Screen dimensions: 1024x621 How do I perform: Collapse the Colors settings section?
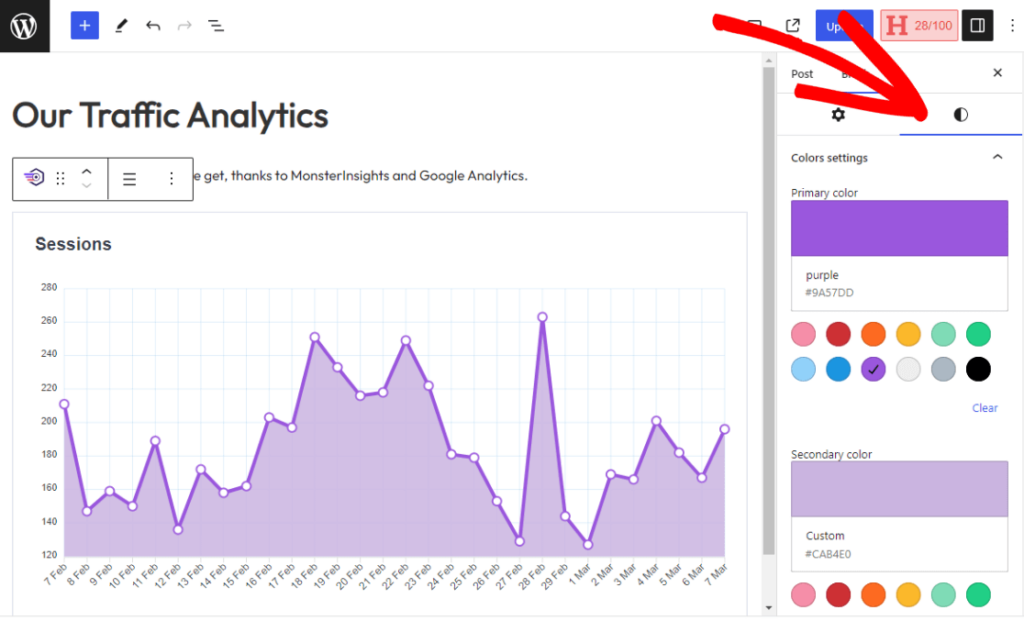997,157
